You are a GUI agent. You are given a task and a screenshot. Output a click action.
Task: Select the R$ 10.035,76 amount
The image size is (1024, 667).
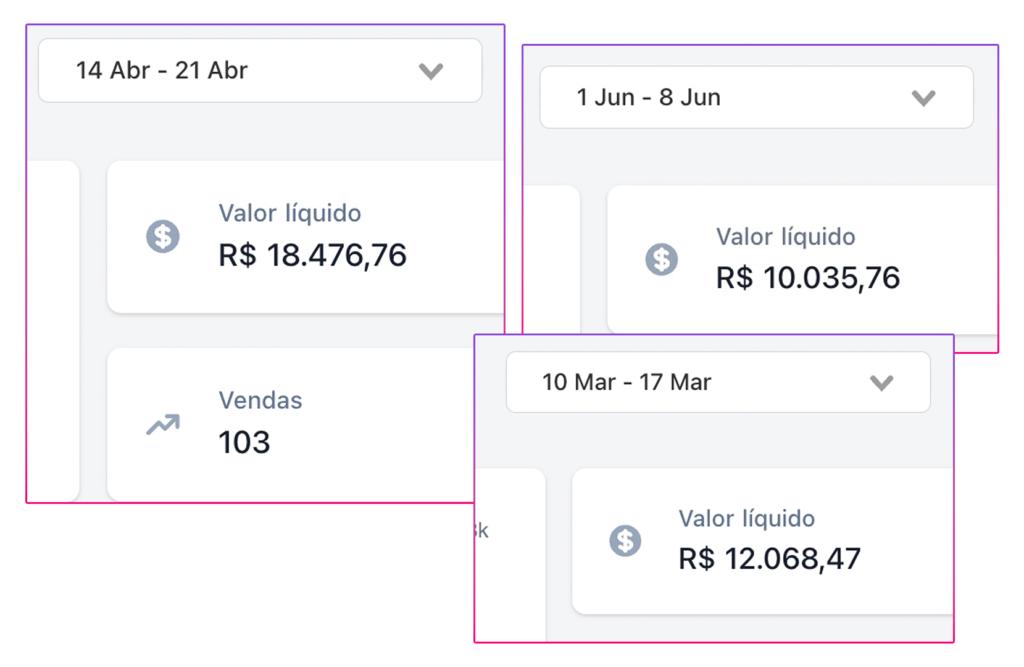point(808,278)
